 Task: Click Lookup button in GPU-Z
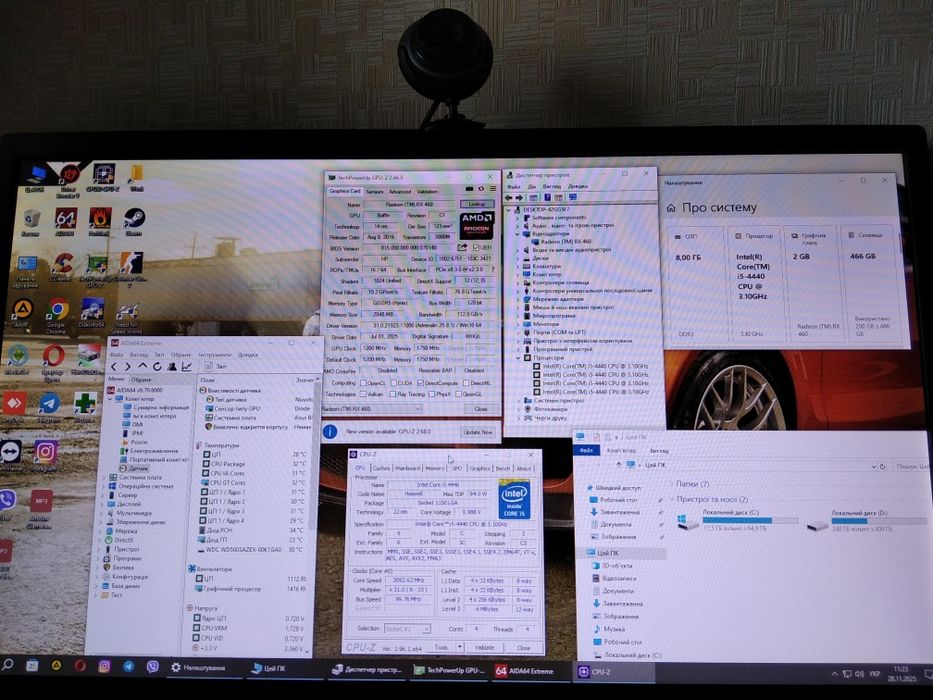(x=477, y=204)
